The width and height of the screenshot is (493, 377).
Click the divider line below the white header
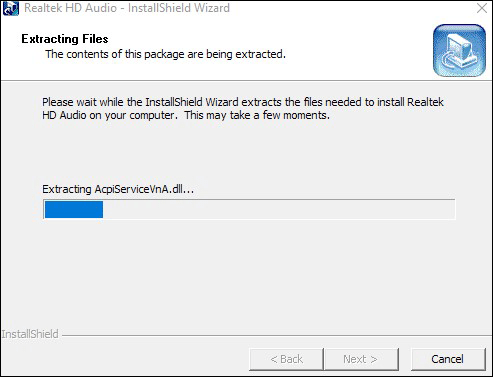(246, 80)
